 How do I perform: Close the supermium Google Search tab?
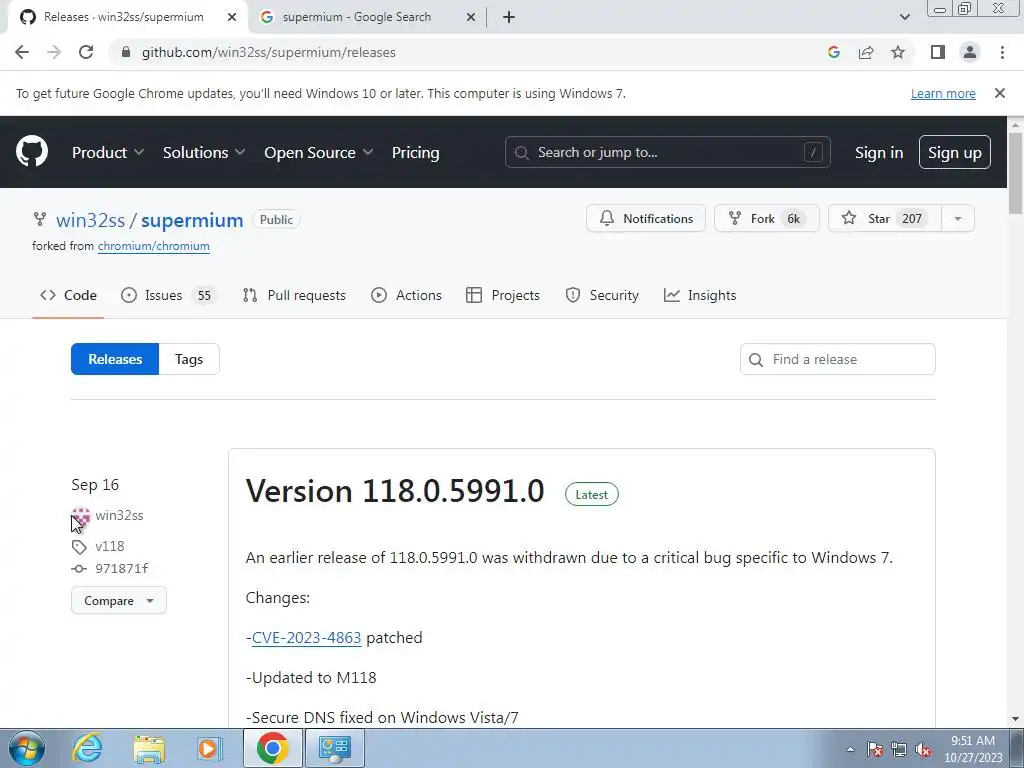(471, 17)
